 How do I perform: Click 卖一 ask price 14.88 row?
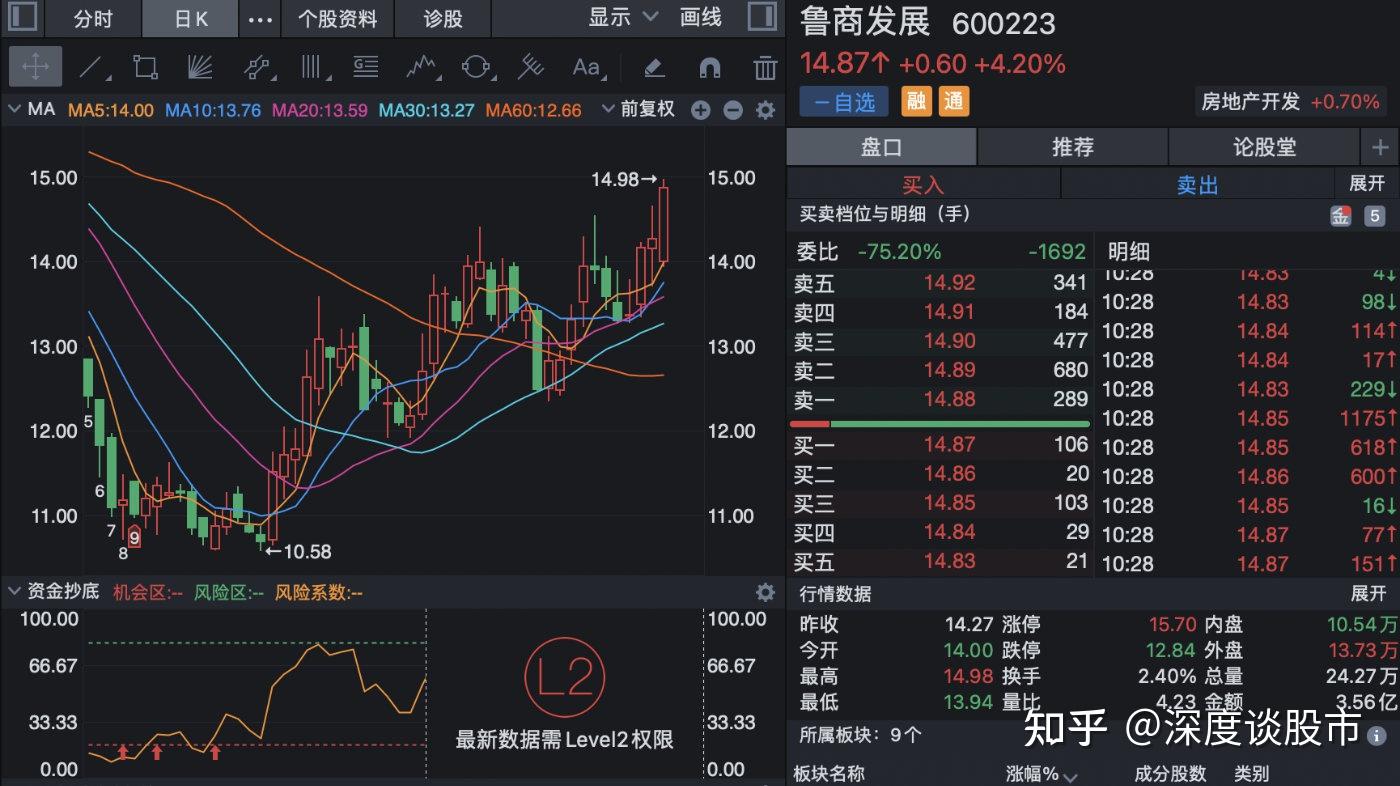point(940,399)
